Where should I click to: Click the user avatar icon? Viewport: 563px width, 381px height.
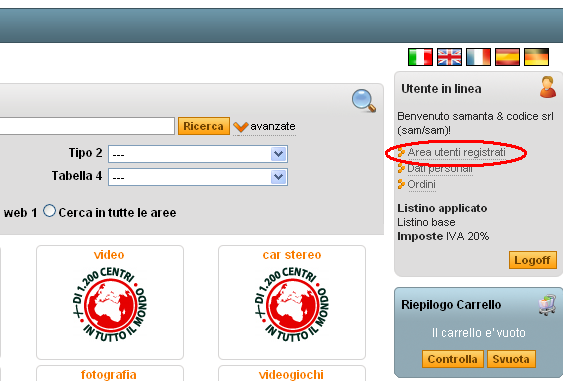[548, 87]
